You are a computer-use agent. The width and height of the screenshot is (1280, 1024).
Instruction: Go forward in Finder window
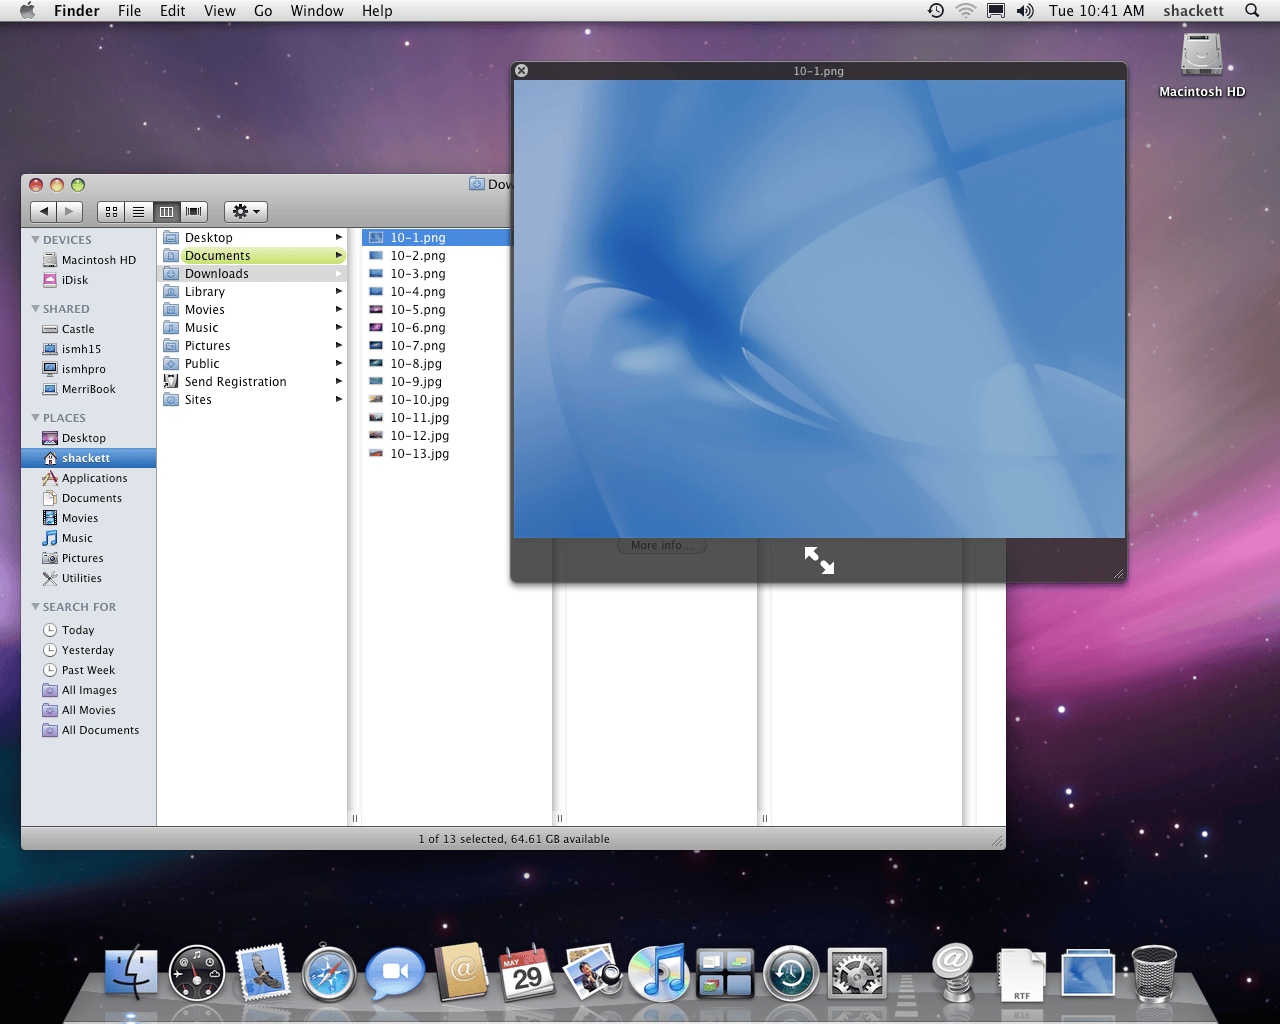coord(69,211)
